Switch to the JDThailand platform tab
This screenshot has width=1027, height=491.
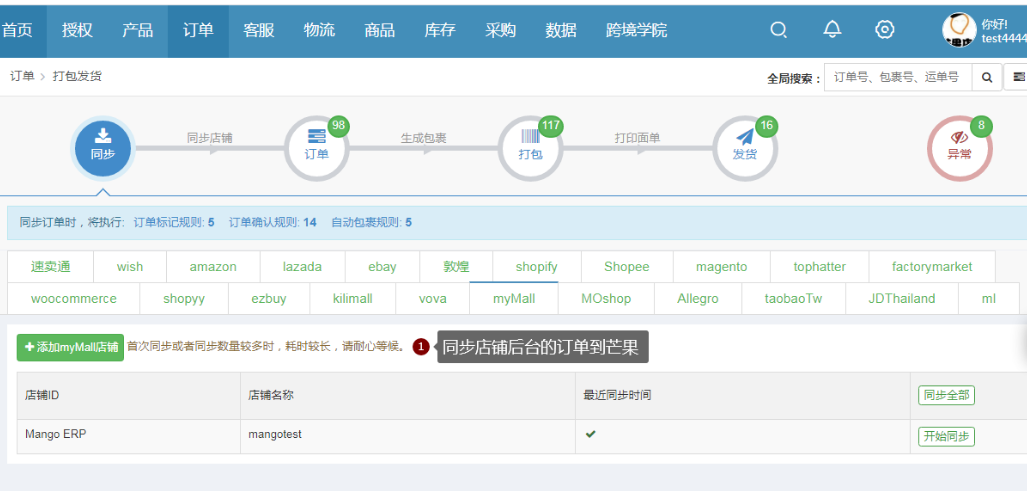tap(902, 299)
